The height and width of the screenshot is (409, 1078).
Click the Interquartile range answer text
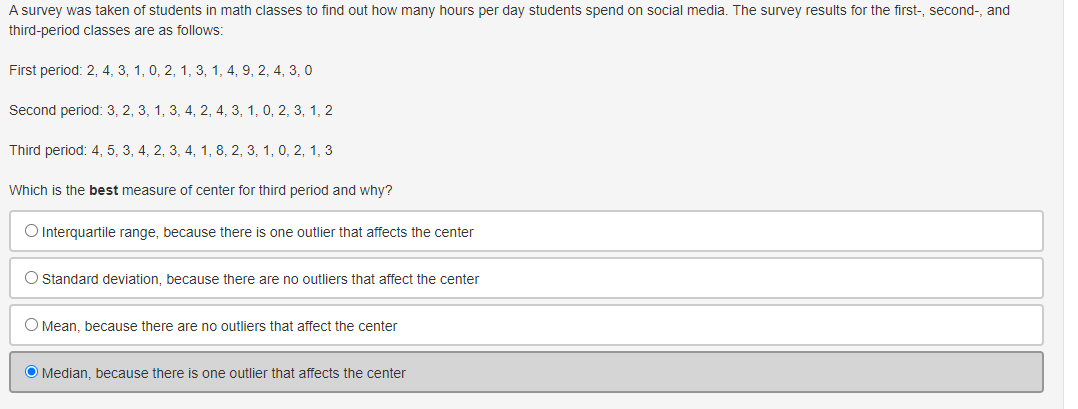click(x=257, y=232)
